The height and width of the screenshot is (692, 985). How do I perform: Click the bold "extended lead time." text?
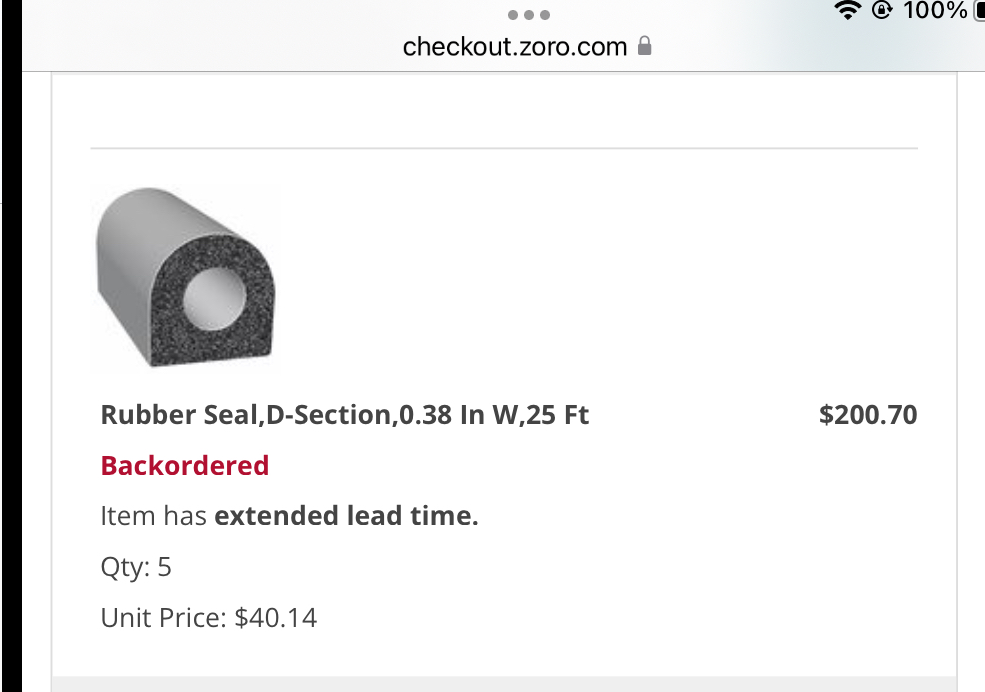(x=346, y=516)
